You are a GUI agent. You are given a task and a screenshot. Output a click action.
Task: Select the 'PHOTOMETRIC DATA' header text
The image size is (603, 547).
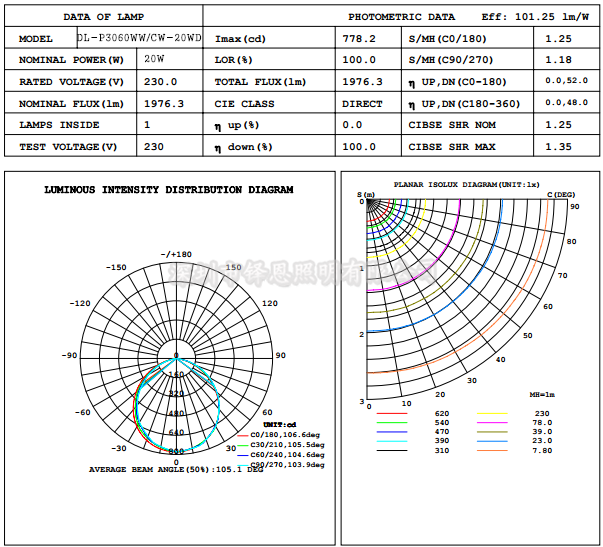401,17
